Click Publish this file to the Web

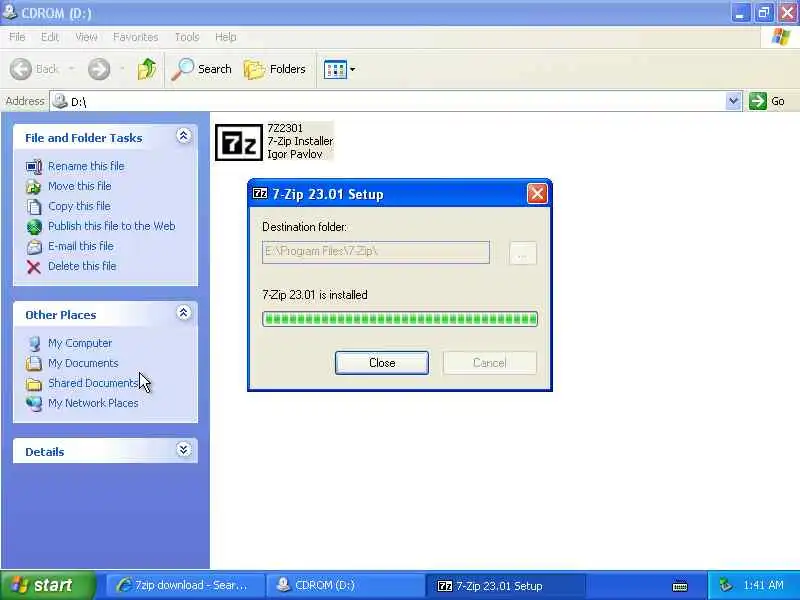(111, 226)
